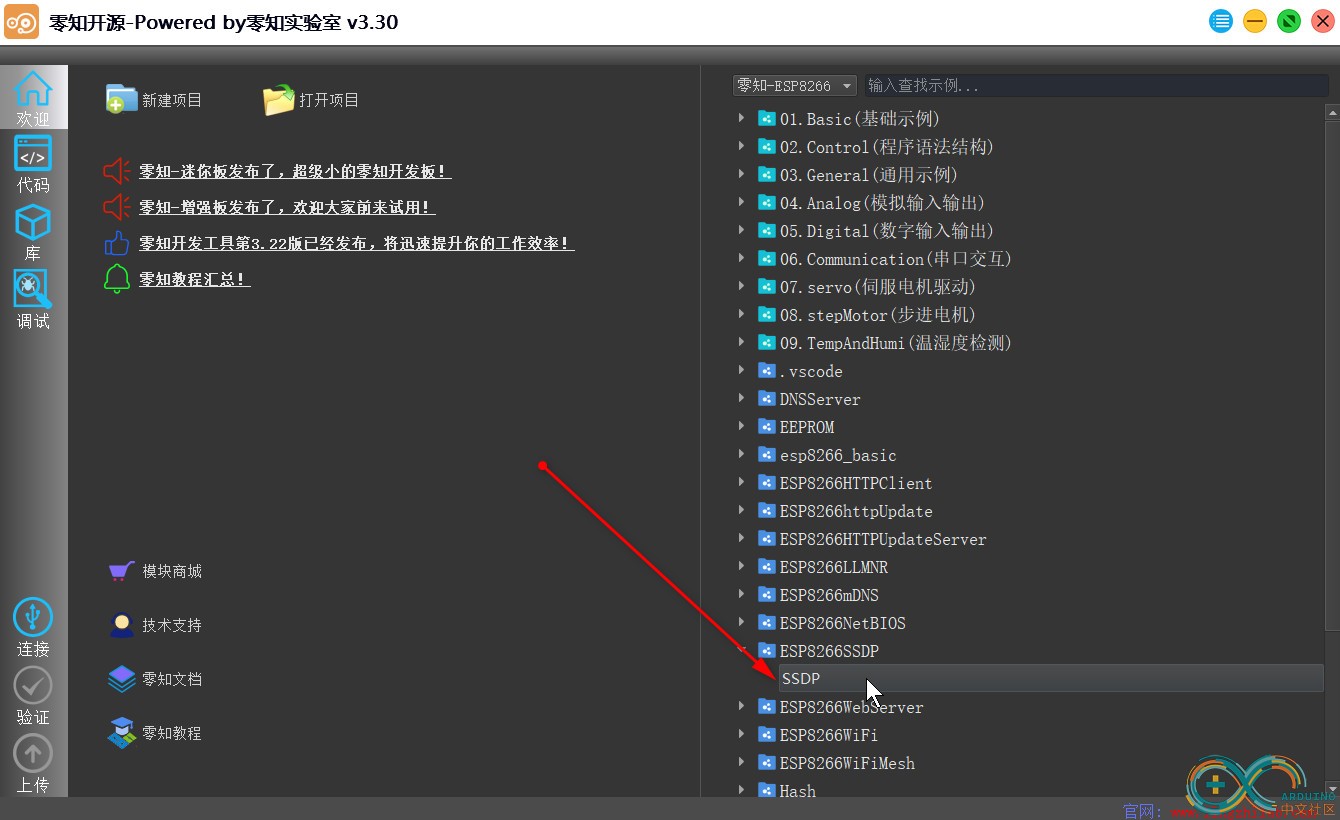Expand the 04.Analog(模拟输入输出) folder arrow

[x=741, y=202]
